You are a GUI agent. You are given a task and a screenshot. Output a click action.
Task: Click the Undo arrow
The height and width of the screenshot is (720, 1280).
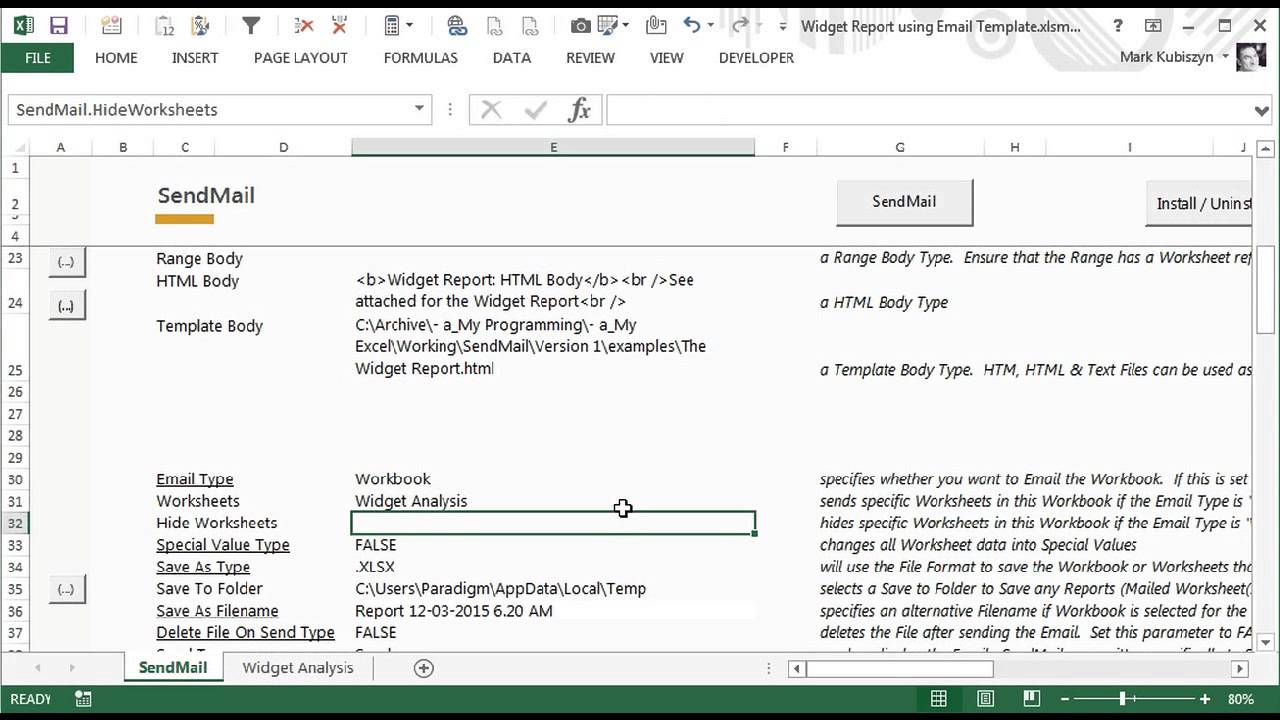(x=692, y=26)
